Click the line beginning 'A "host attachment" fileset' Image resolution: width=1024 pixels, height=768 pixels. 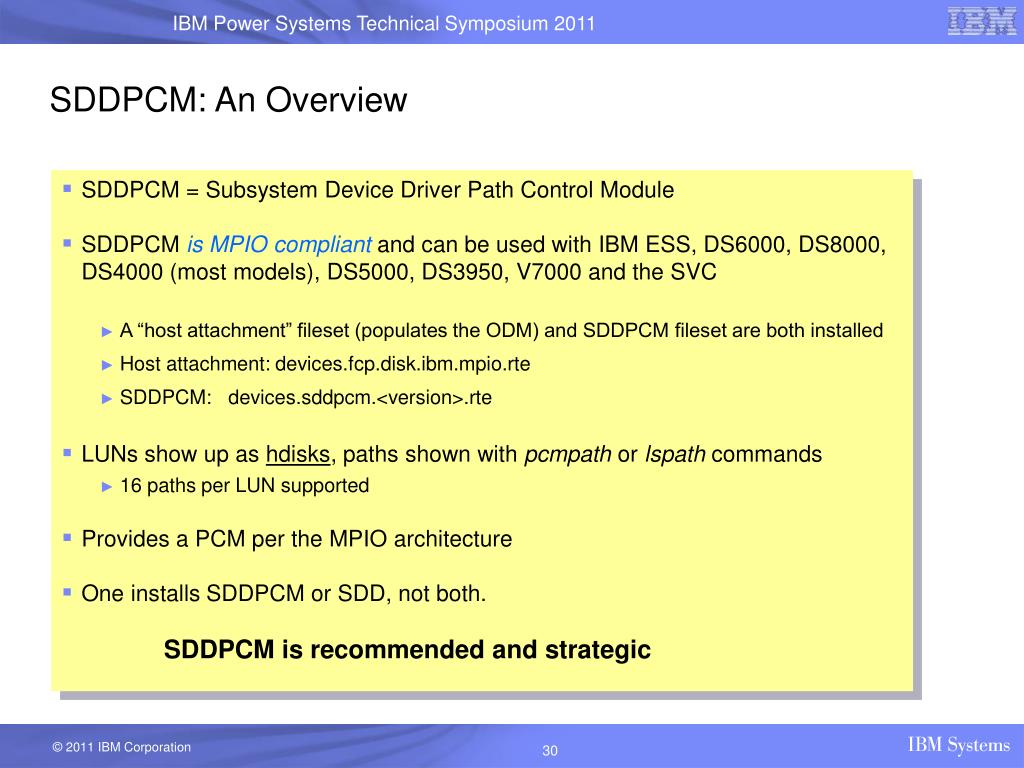pyautogui.click(x=501, y=330)
